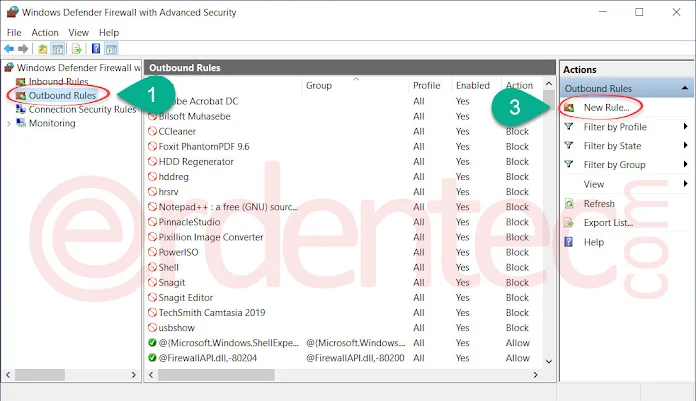Viewport: 696px width, 401px height.
Task: Click the block icon beside PowerISO rule
Action: 152,252
